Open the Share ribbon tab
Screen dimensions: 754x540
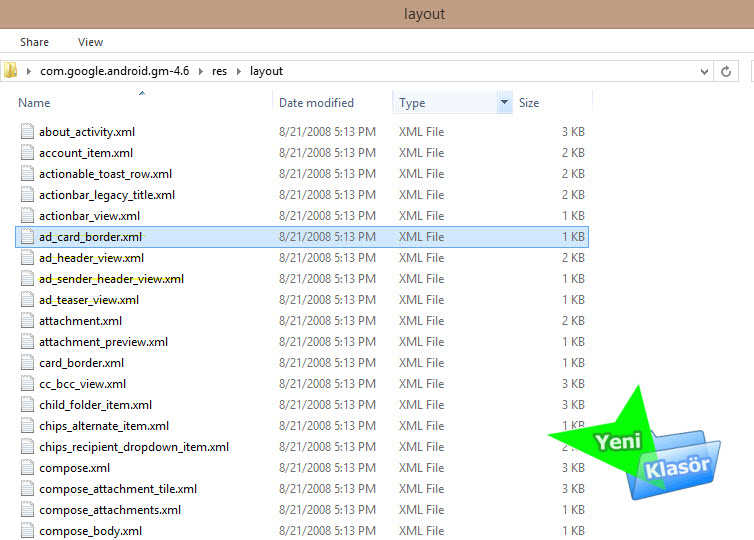click(x=34, y=42)
